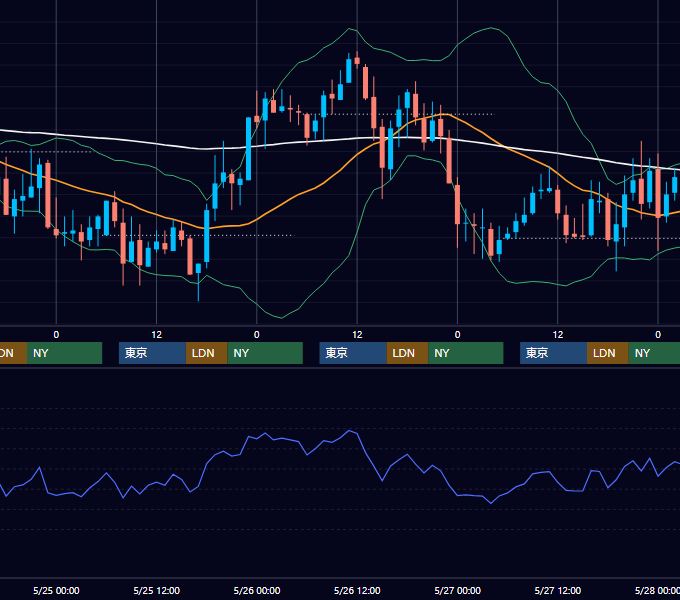Select the LDN session block after 5/26 東京
Image resolution: width=680 pixels, height=600 pixels.
407,353
